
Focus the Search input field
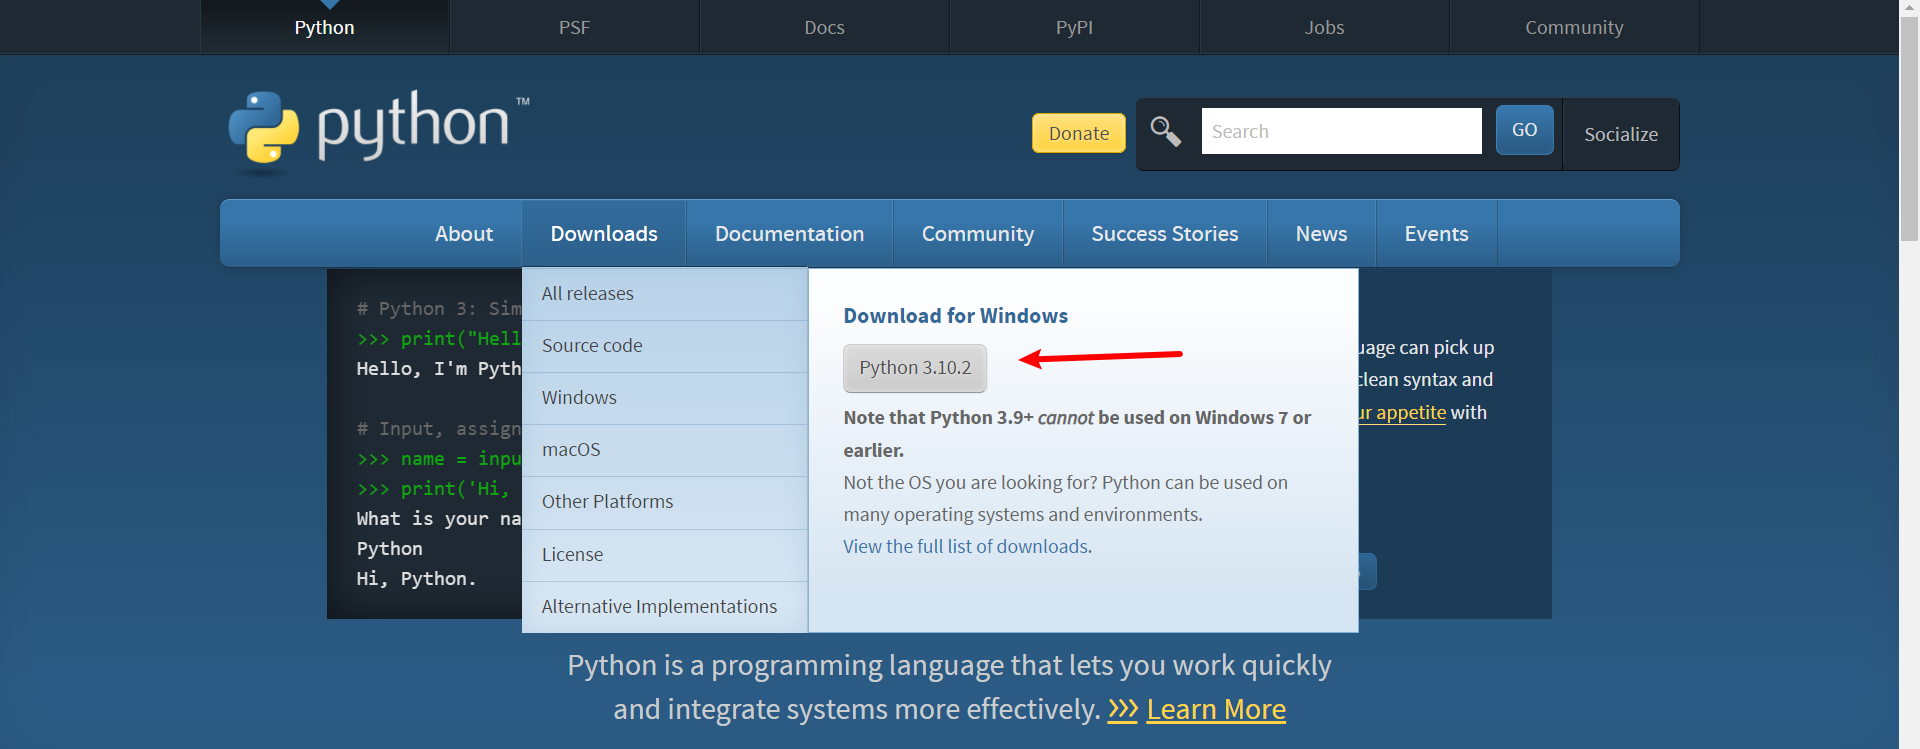[x=1341, y=131]
